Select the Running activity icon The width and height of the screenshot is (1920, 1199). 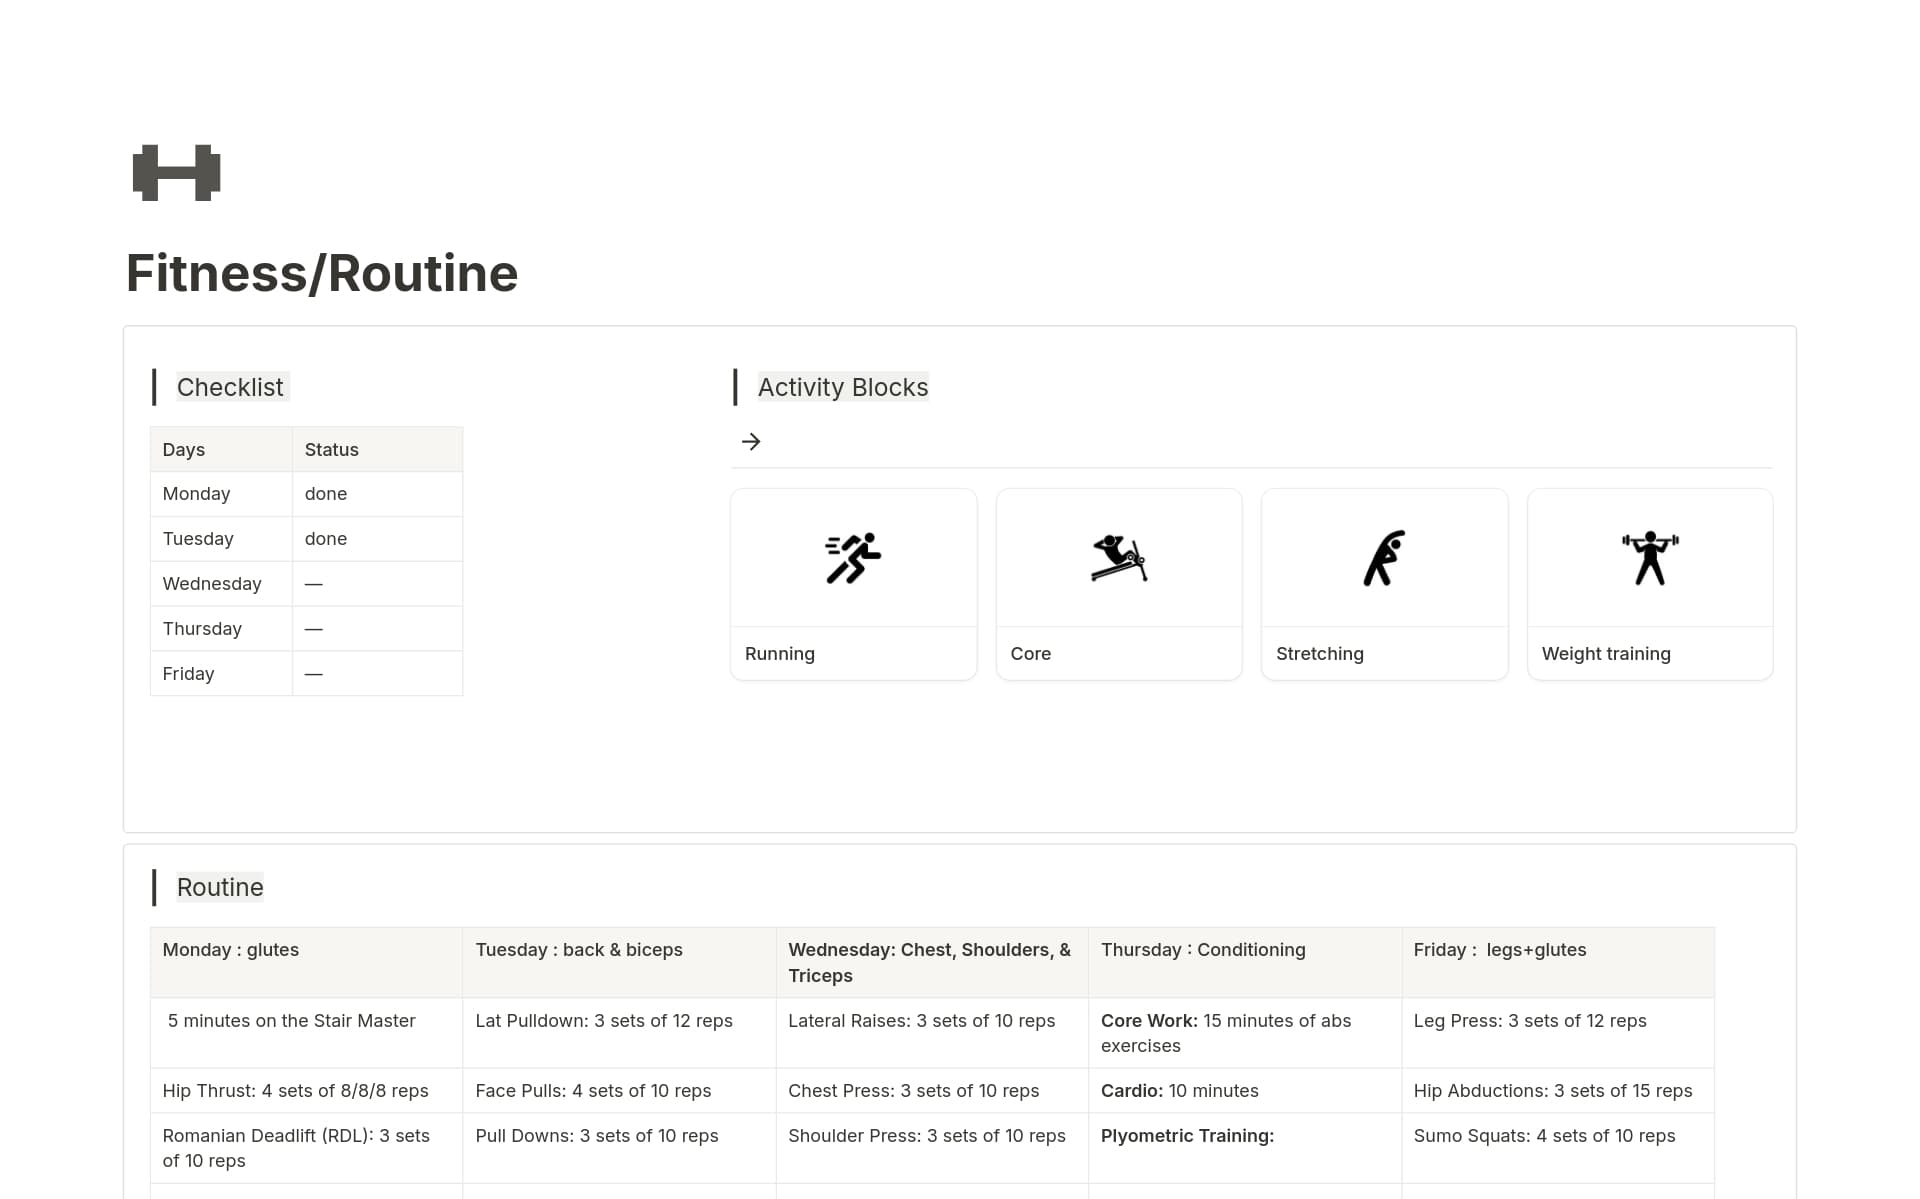pyautogui.click(x=854, y=558)
